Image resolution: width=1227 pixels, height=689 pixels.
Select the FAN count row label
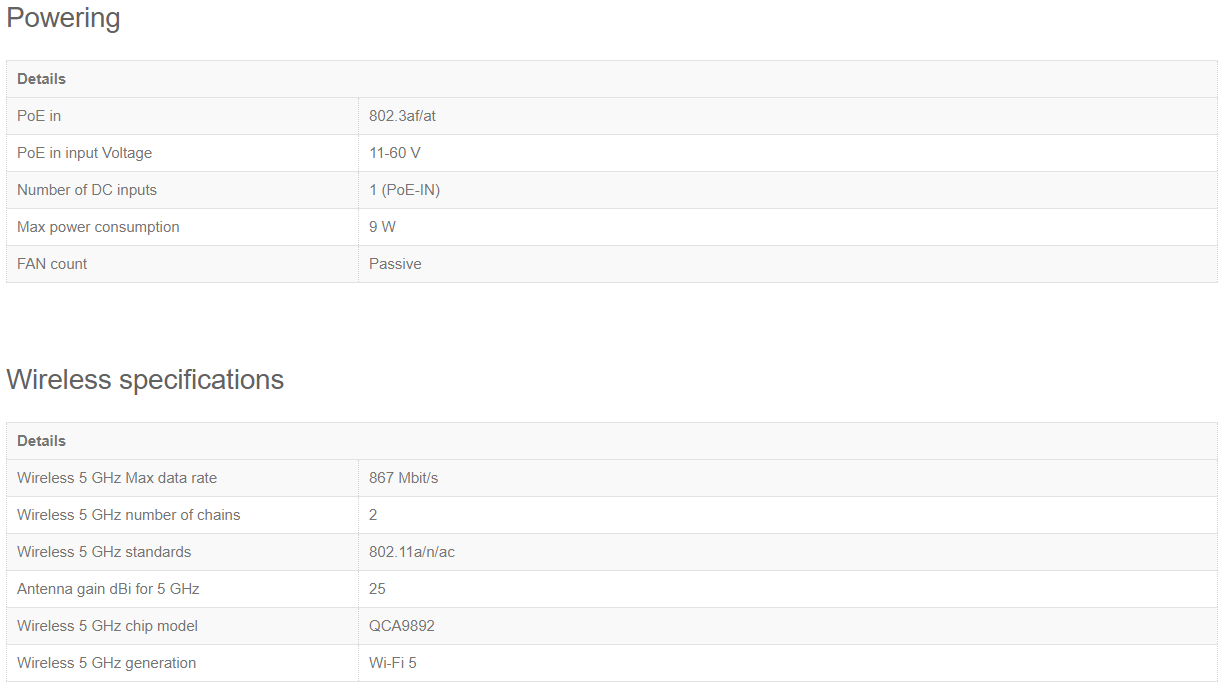(52, 264)
